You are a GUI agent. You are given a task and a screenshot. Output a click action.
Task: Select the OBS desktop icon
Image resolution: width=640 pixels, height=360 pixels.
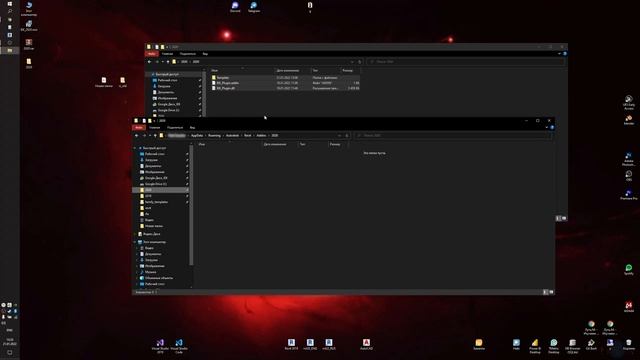[x=629, y=176]
